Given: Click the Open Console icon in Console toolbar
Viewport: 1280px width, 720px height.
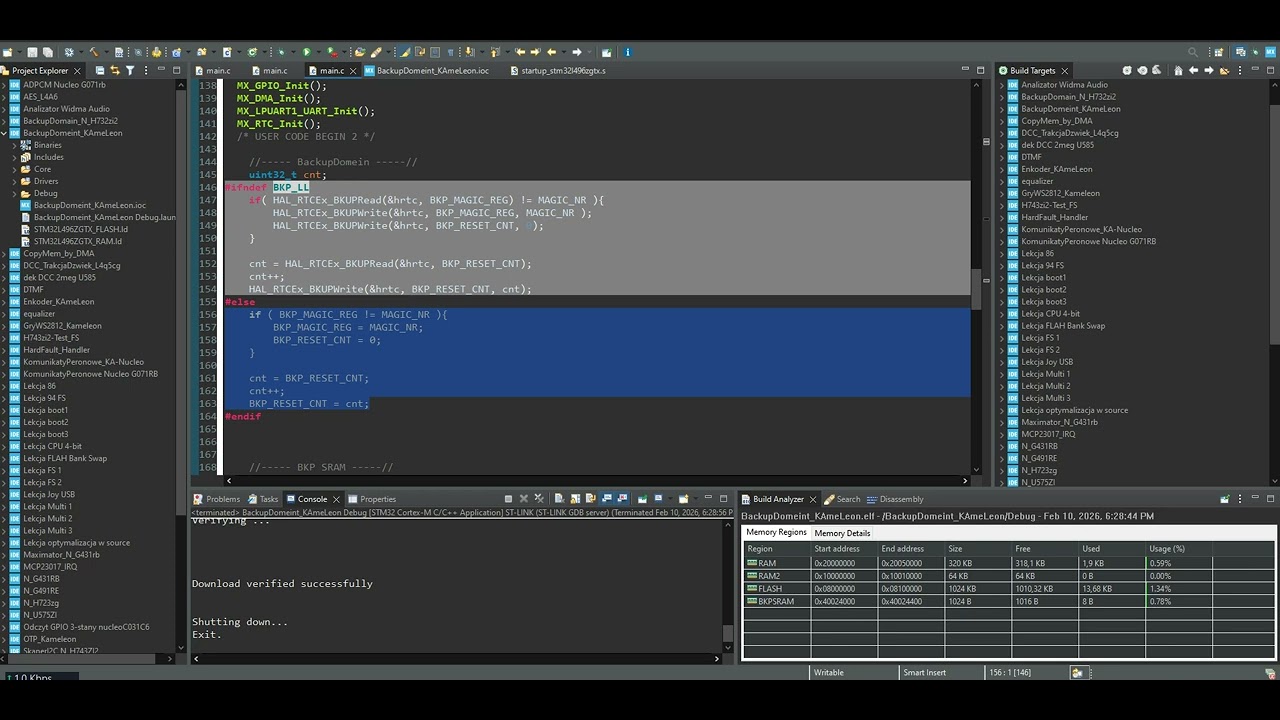Looking at the screenshot, I should pyautogui.click(x=684, y=499).
